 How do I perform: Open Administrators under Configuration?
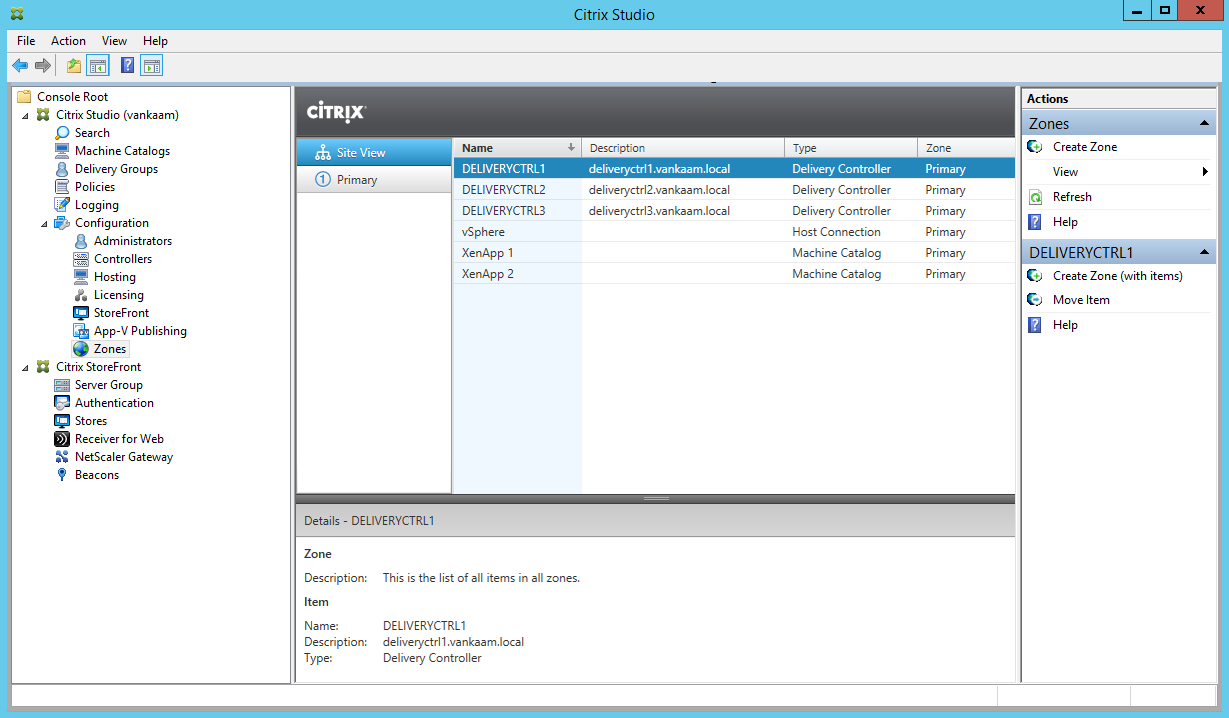[x=133, y=241]
